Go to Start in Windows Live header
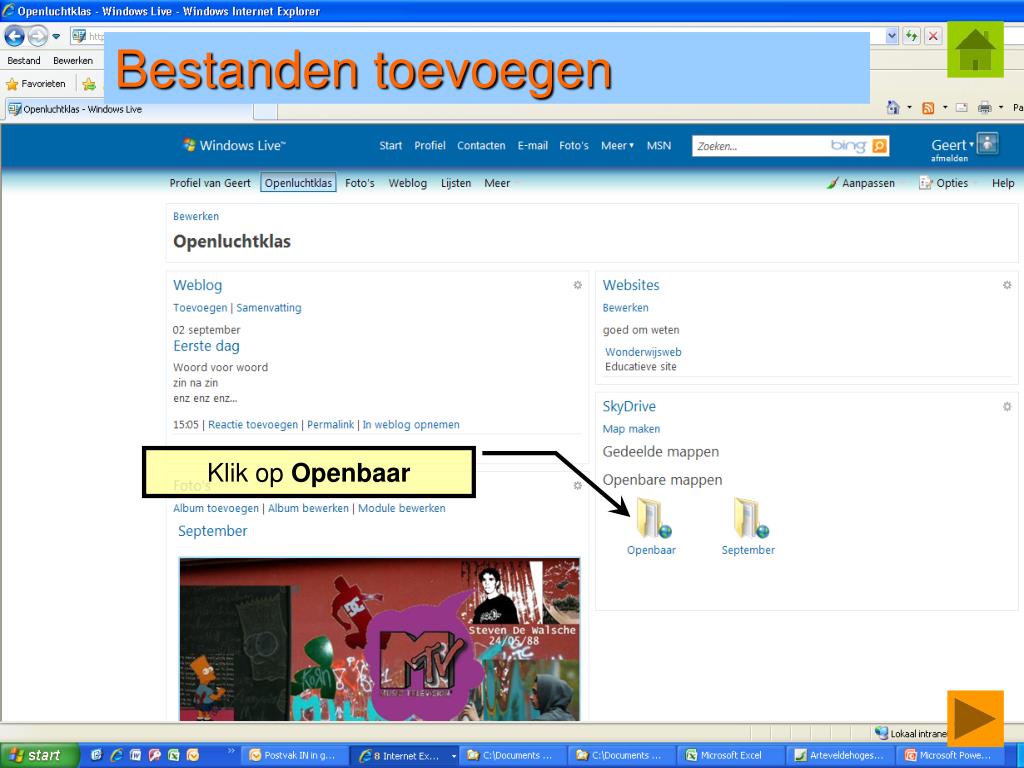1024x768 pixels. click(391, 146)
